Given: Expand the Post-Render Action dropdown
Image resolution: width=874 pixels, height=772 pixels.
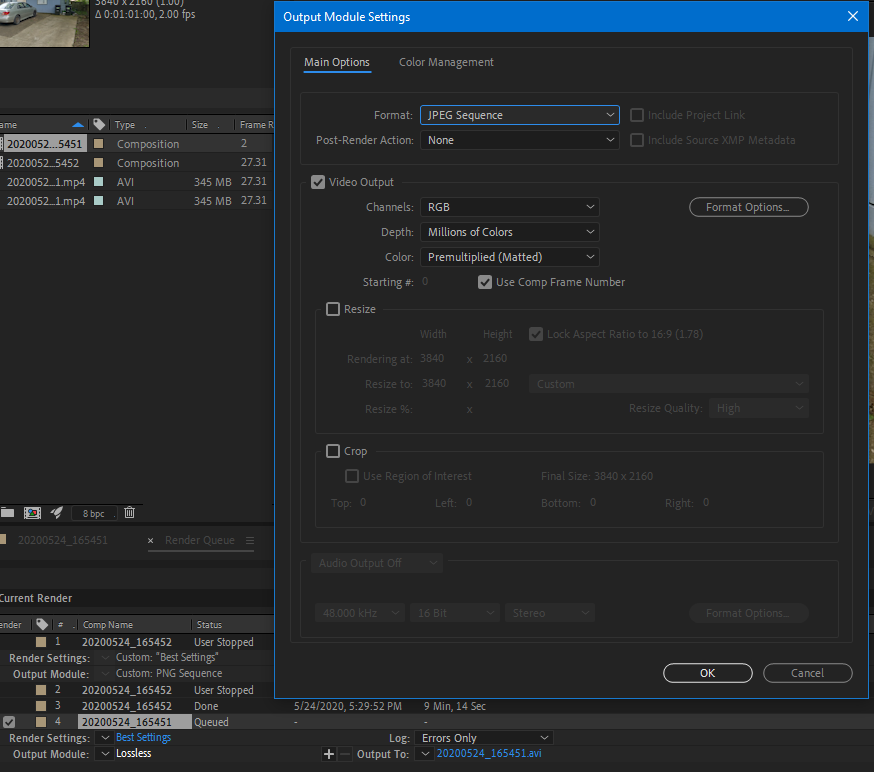Looking at the screenshot, I should point(519,140).
